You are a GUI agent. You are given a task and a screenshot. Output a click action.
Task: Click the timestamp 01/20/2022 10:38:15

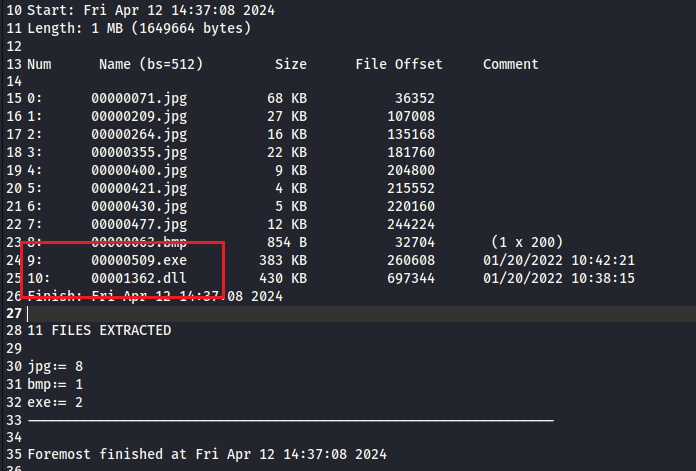tap(559, 278)
